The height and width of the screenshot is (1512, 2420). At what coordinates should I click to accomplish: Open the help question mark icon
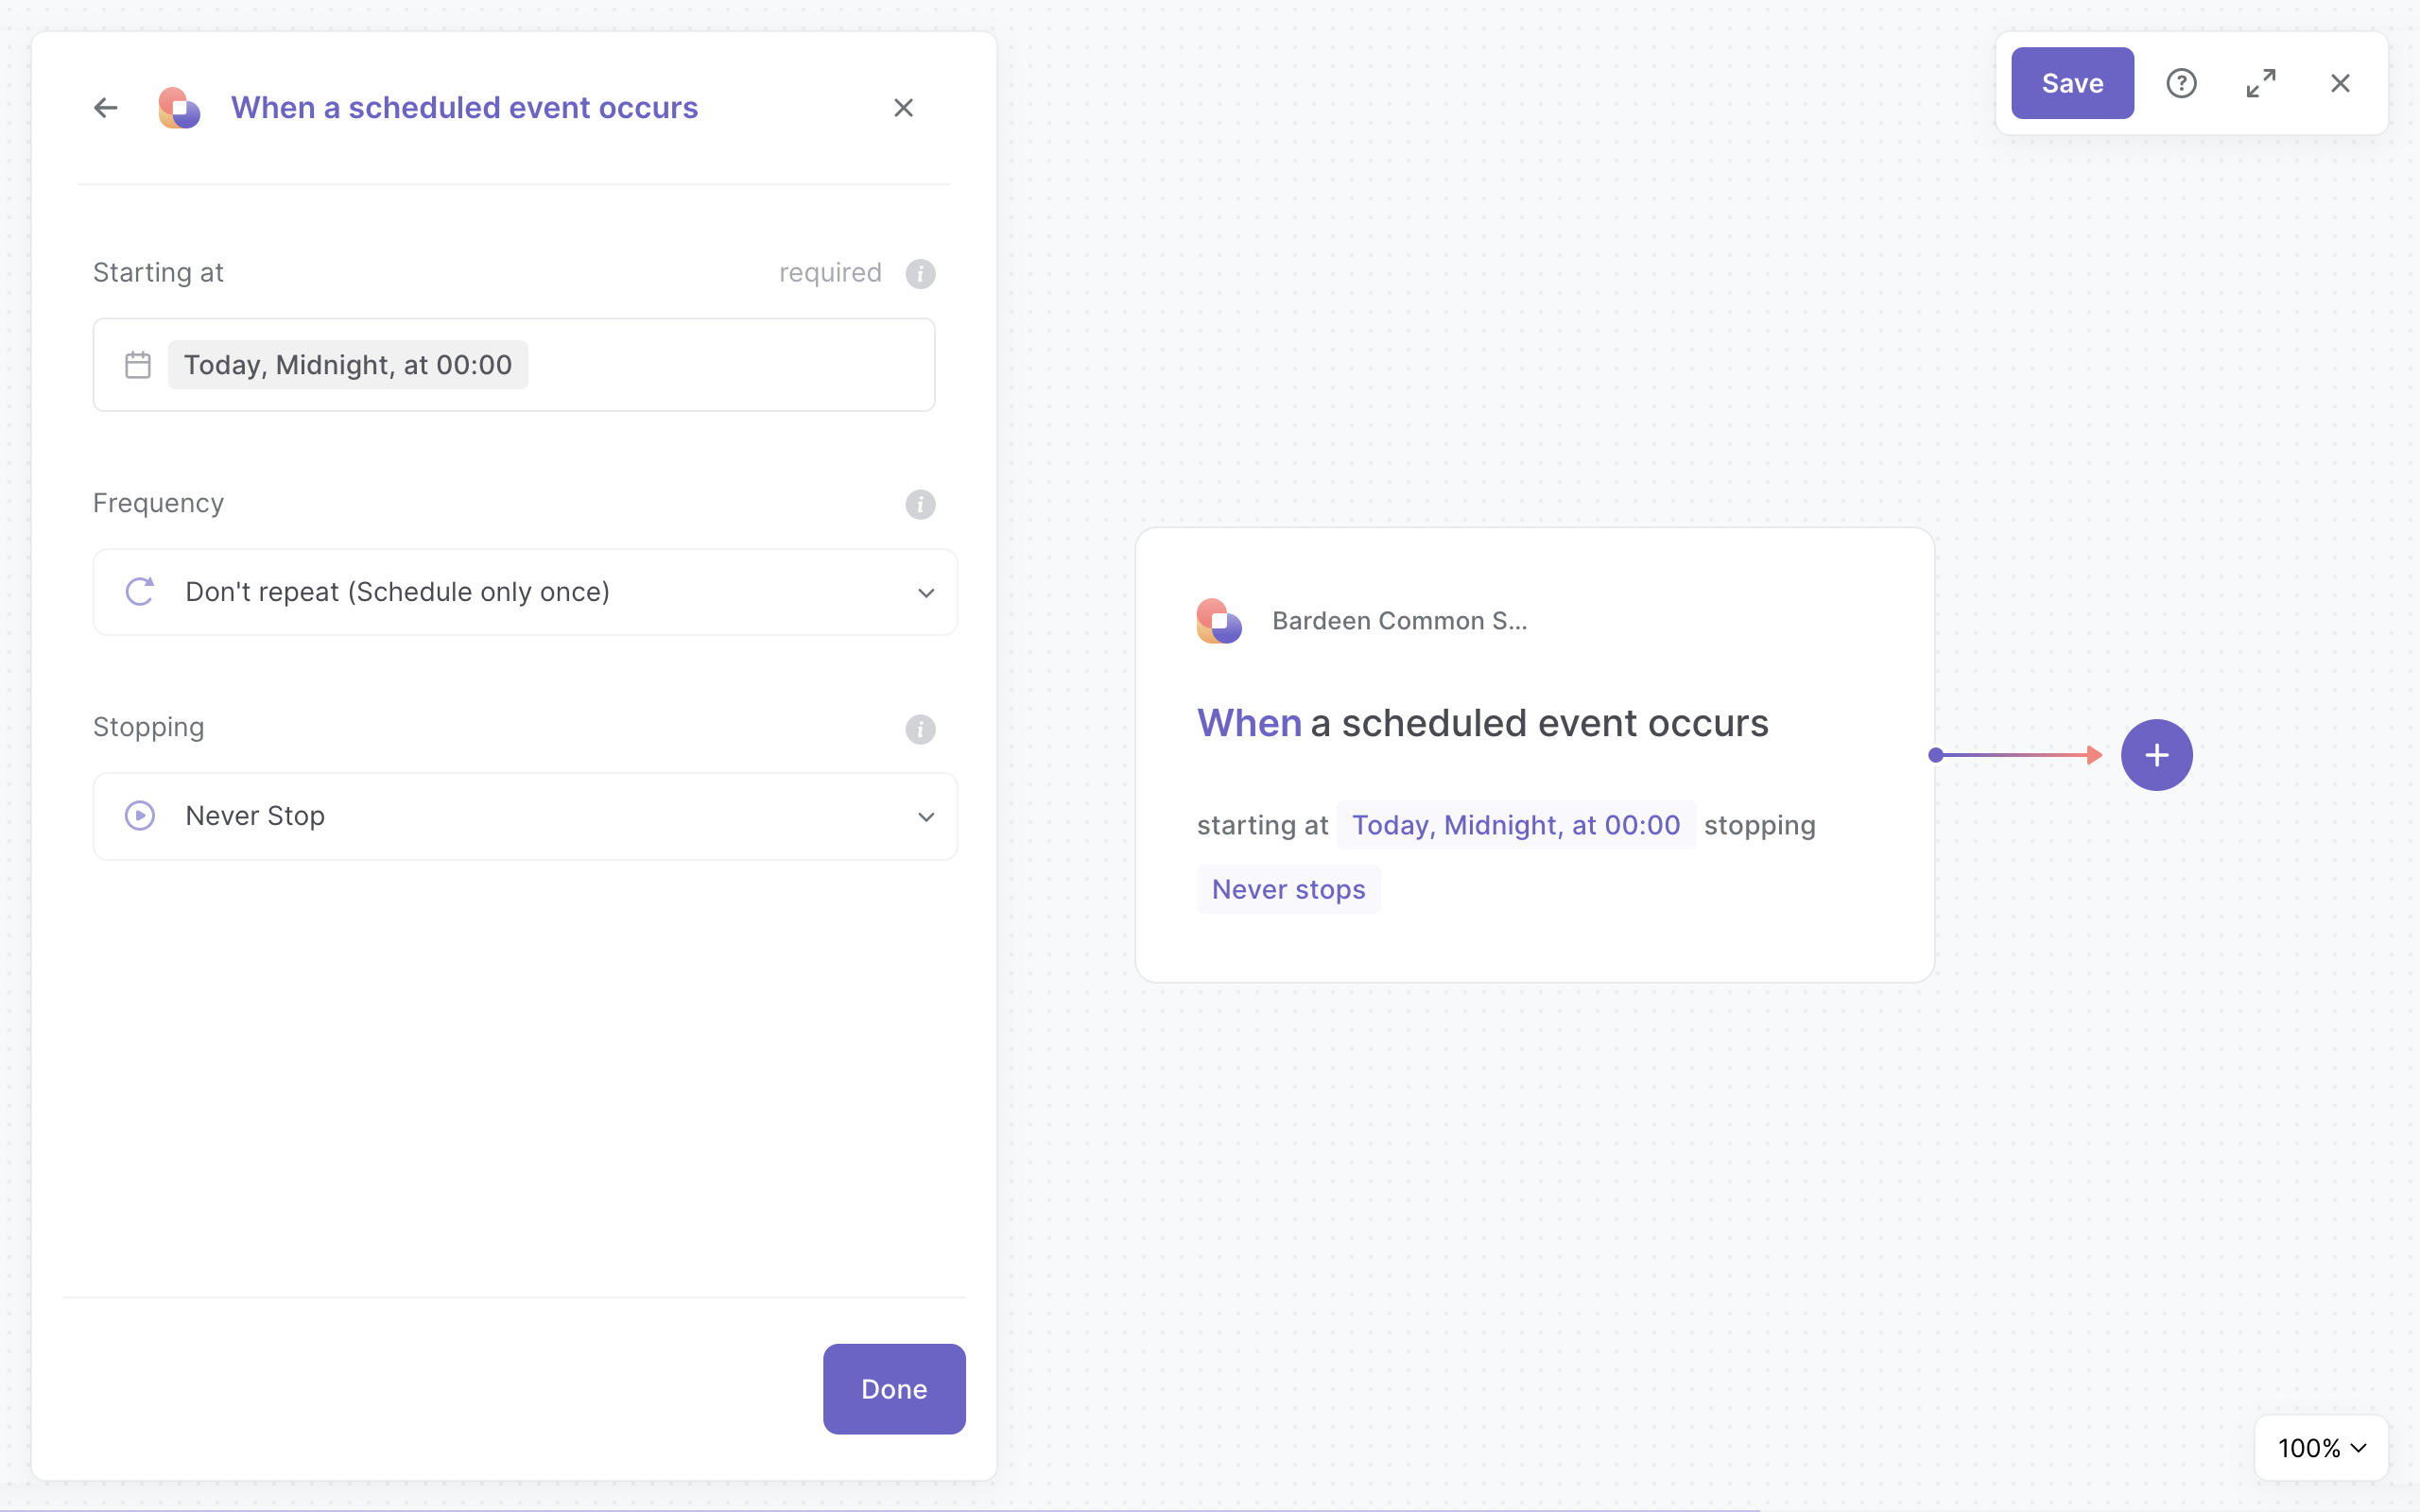(2181, 83)
